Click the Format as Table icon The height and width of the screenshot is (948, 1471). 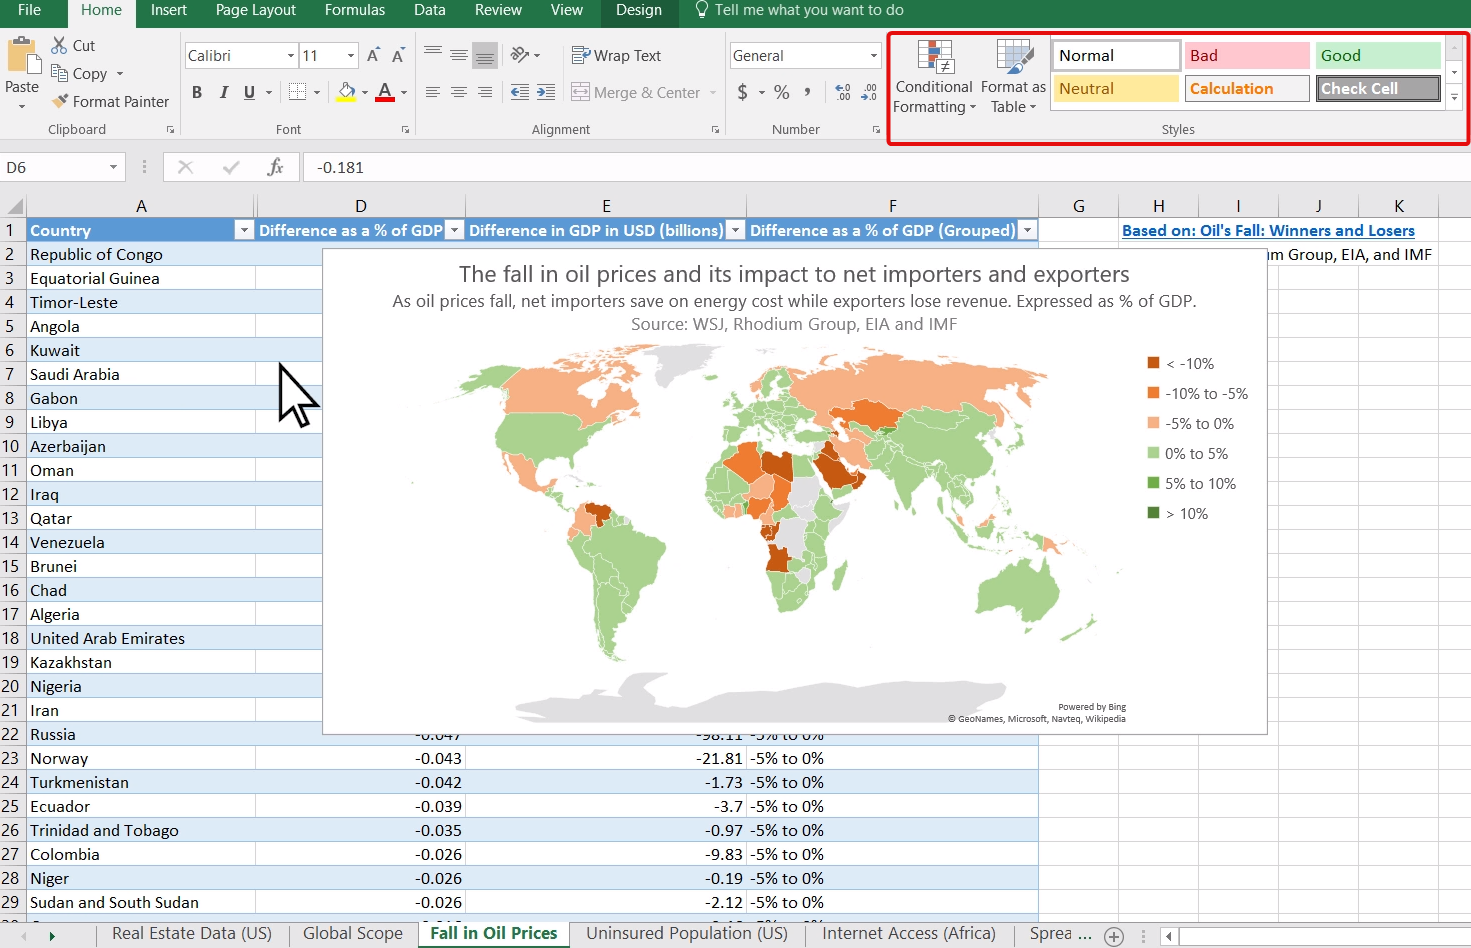pyautogui.click(x=1013, y=58)
